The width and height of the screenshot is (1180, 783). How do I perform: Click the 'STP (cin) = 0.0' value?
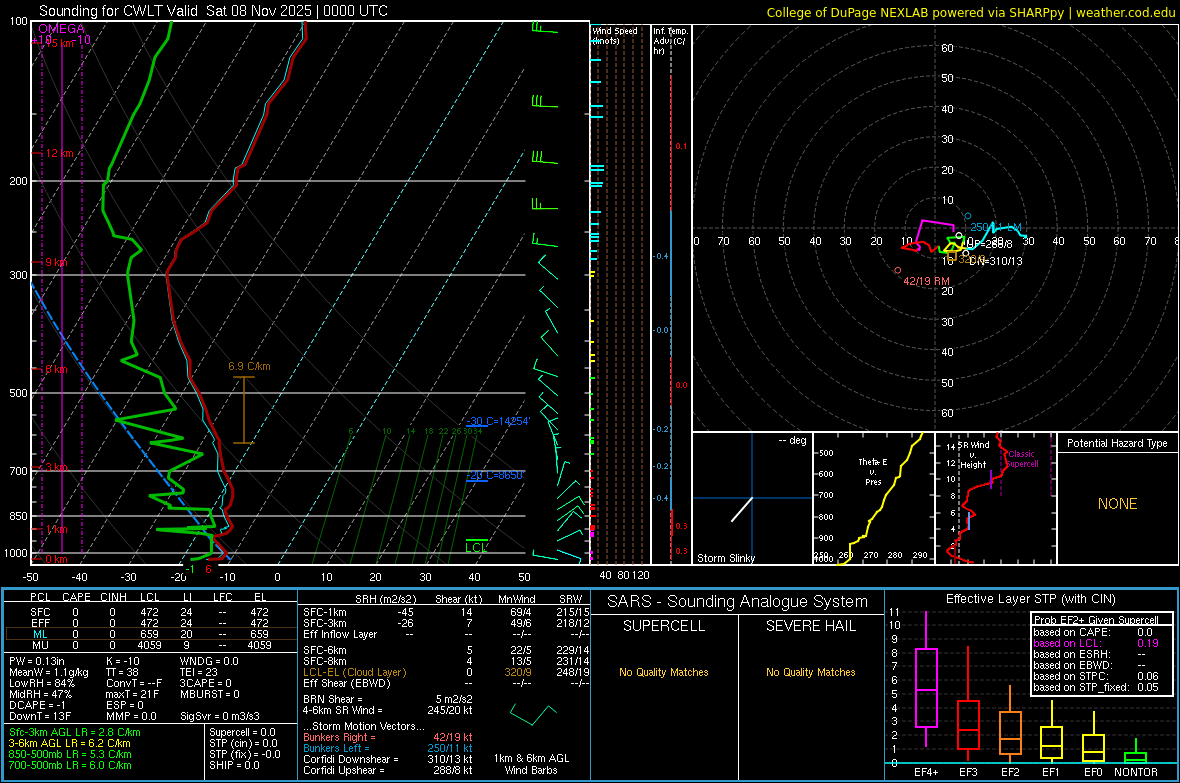(x=243, y=743)
